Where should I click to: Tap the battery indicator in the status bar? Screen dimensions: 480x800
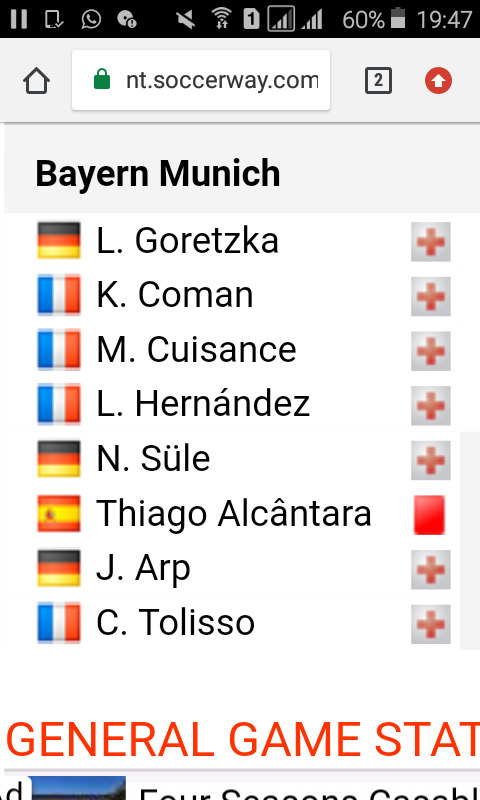[x=397, y=18]
